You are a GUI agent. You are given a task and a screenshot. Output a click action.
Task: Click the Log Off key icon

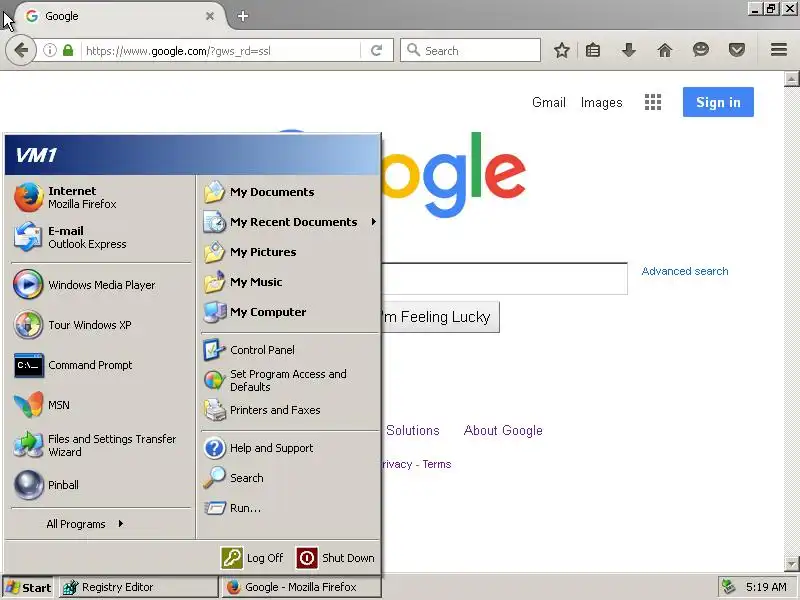(232, 558)
